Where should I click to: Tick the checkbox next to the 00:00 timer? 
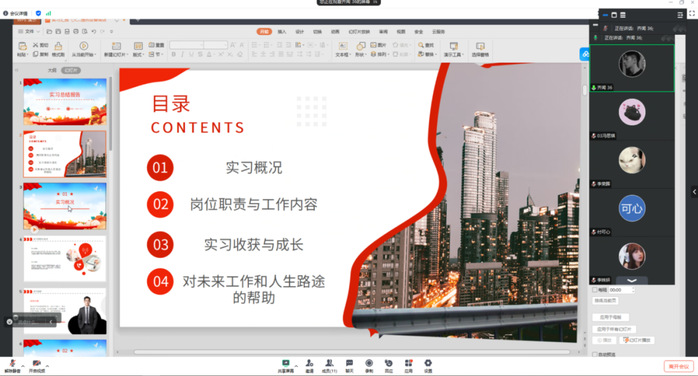coord(595,290)
